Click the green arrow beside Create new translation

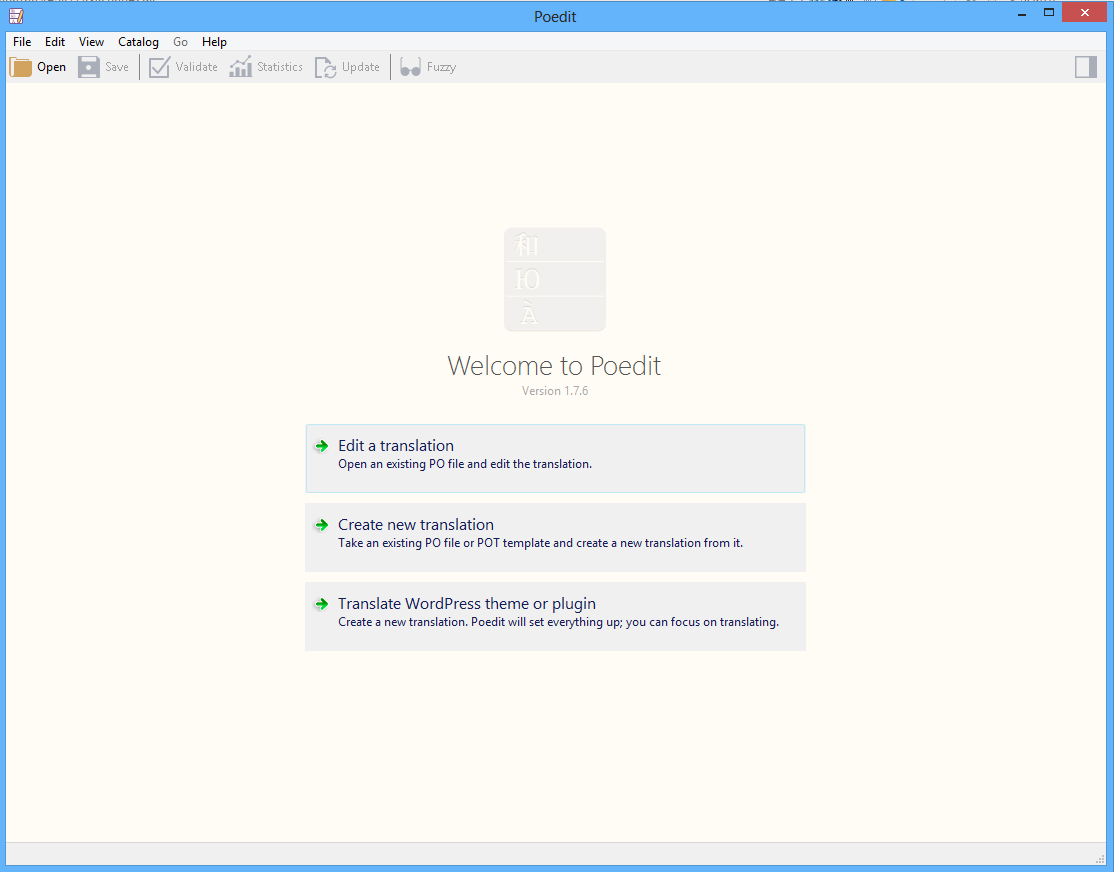pos(322,525)
